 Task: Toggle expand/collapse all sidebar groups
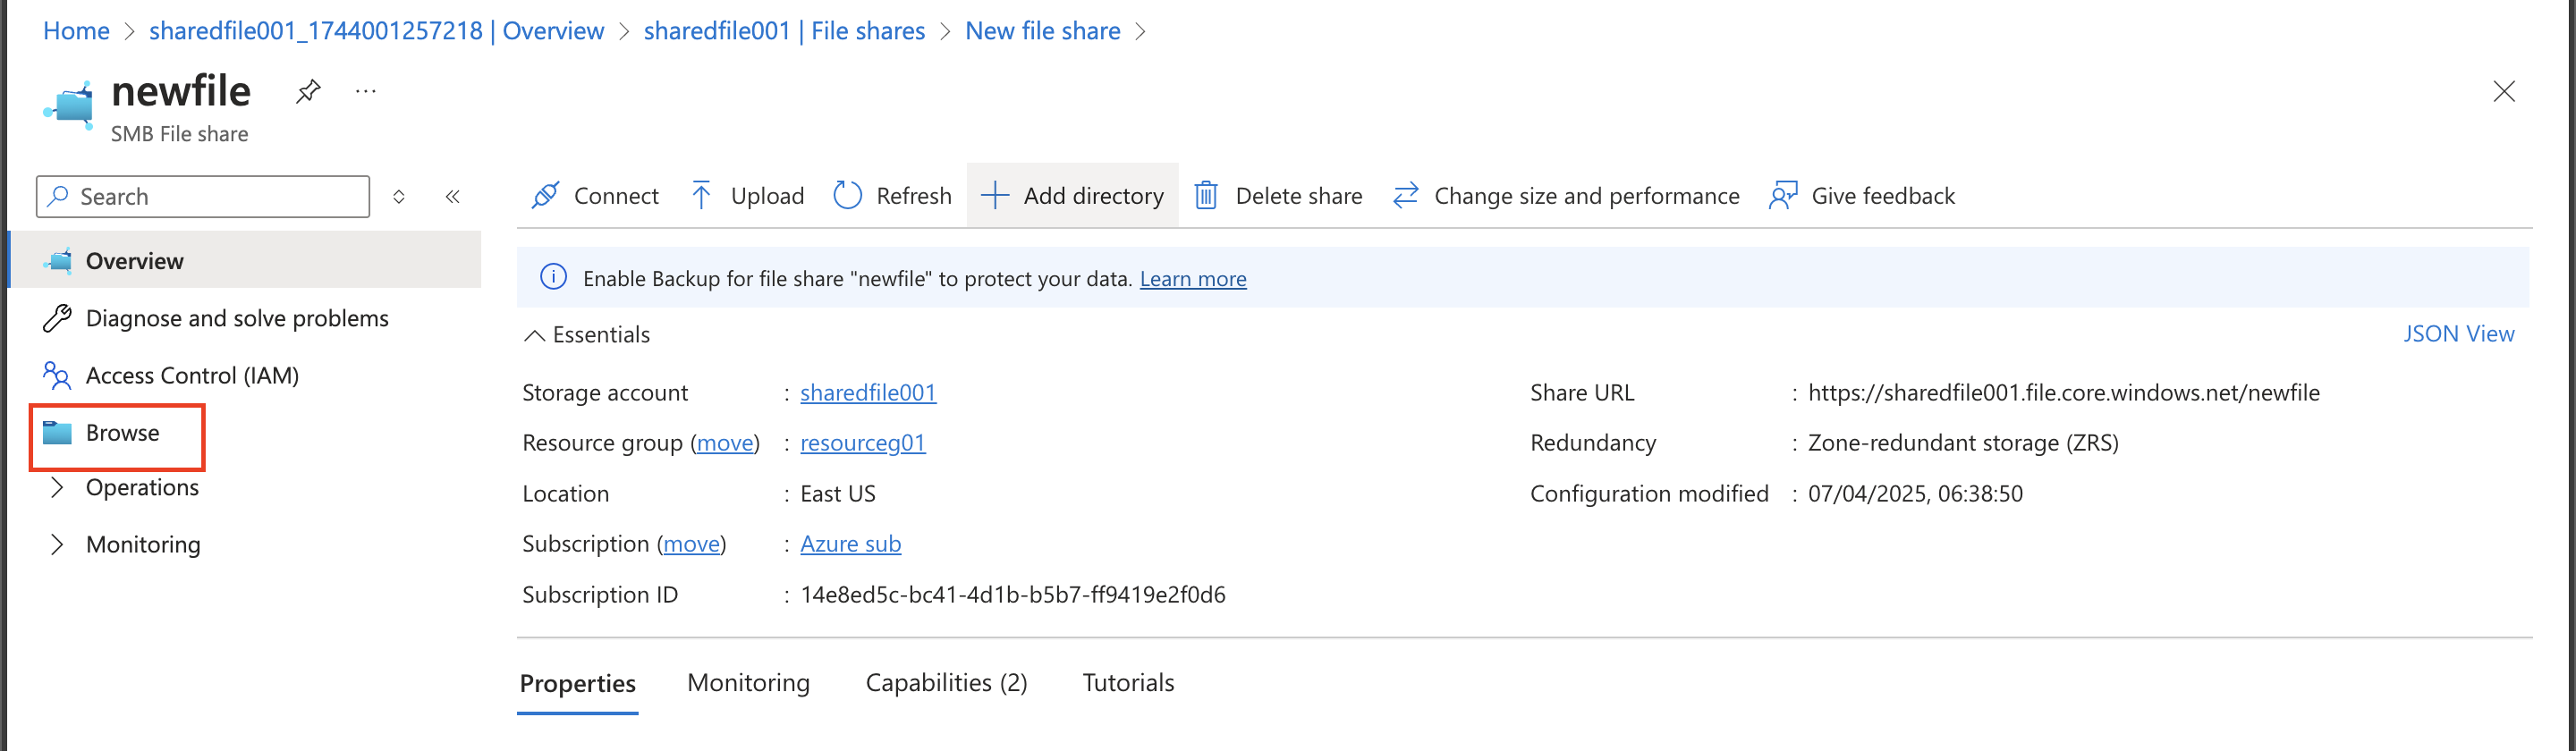[x=399, y=196]
